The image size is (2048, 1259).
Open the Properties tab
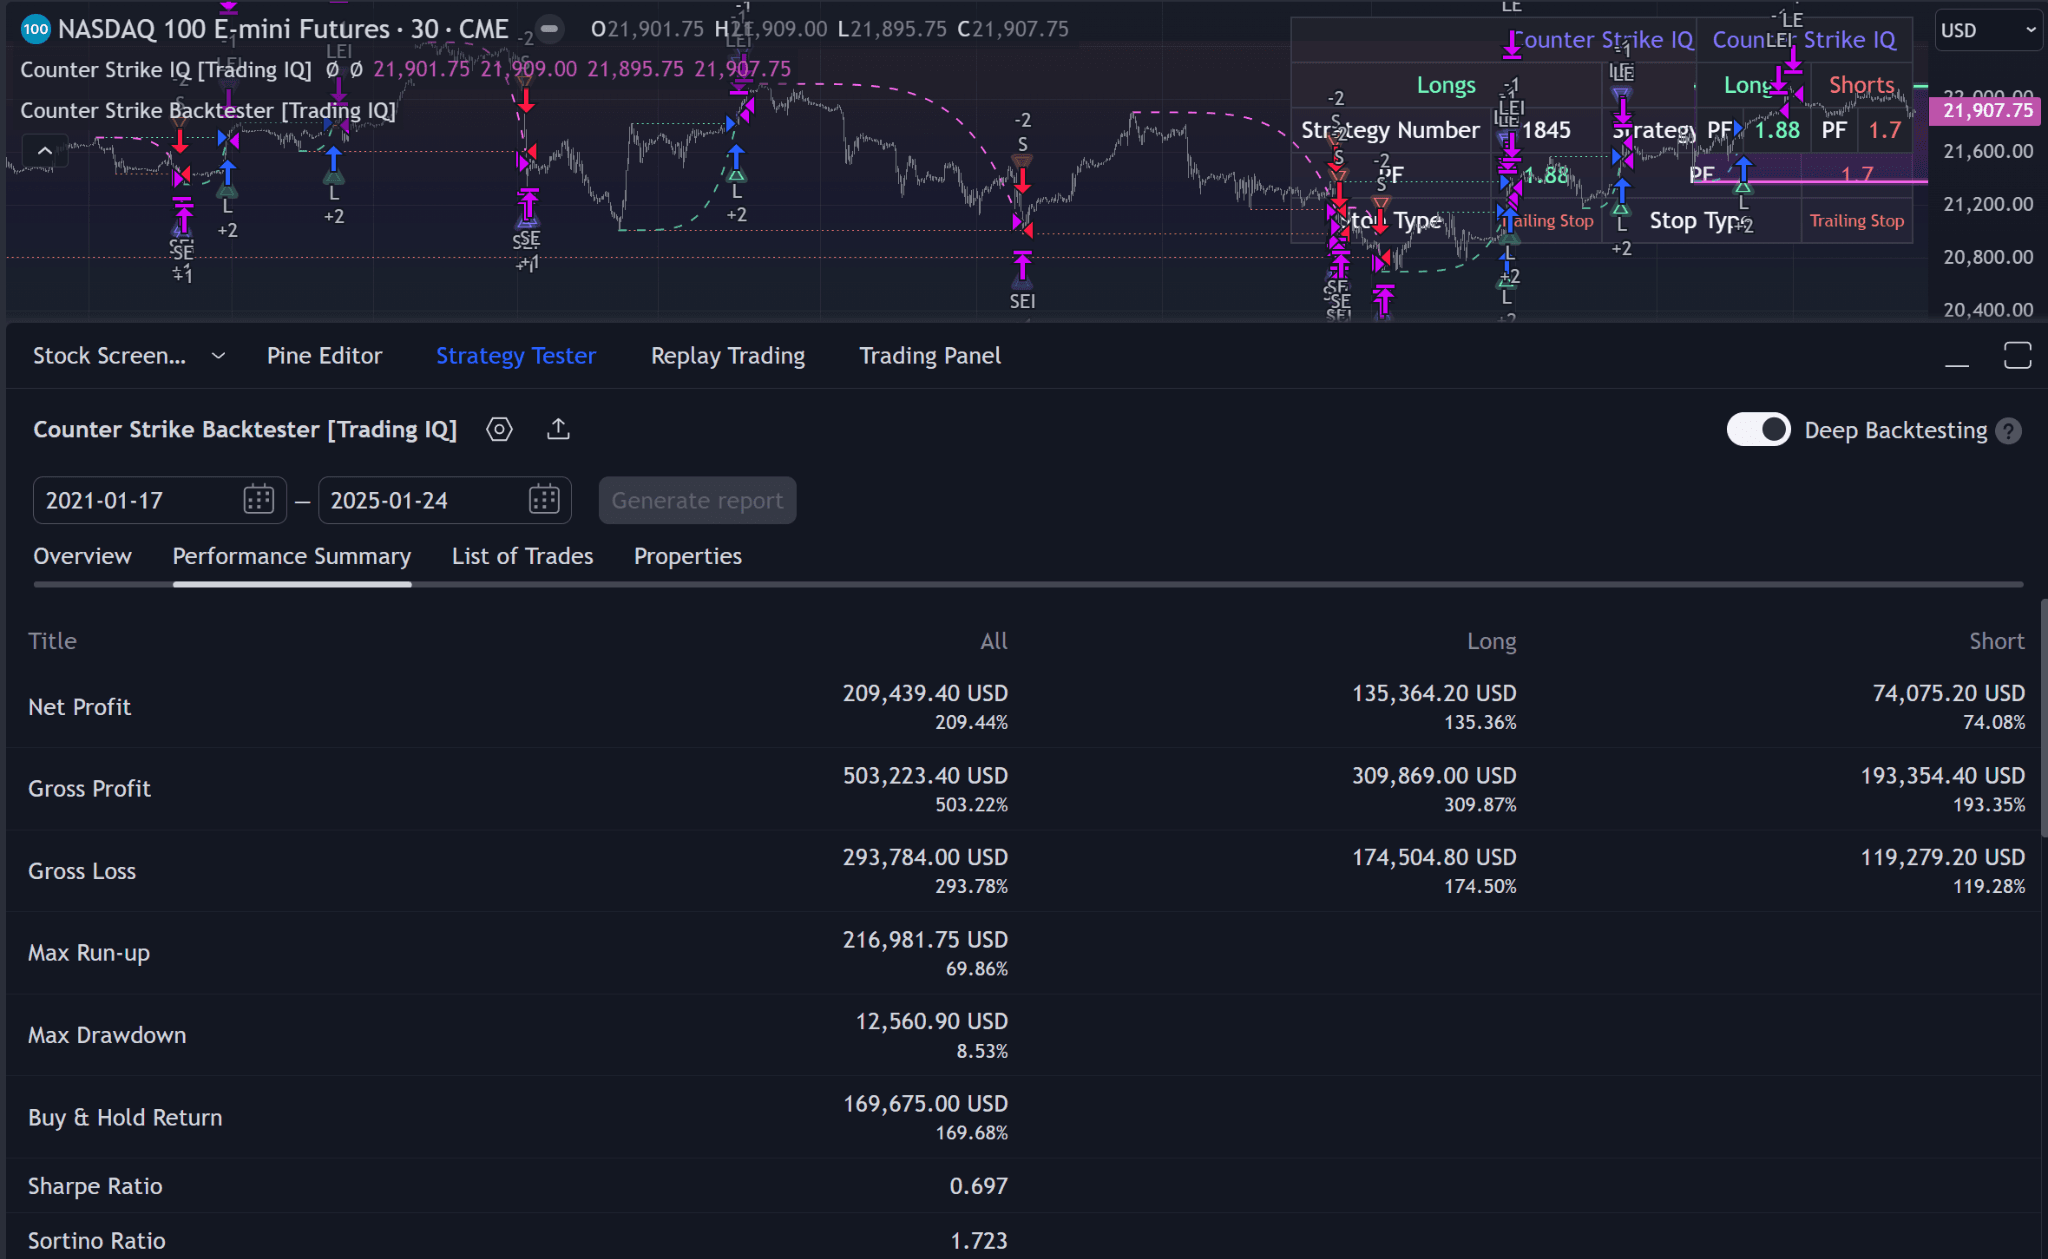tap(688, 556)
